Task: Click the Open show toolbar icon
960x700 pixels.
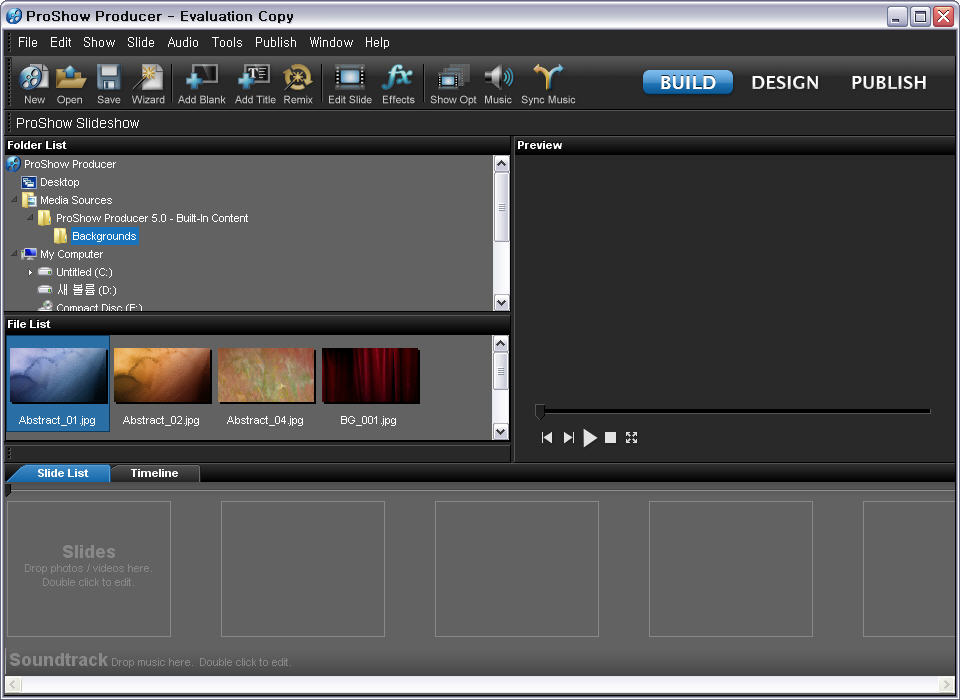Action: tap(70, 84)
